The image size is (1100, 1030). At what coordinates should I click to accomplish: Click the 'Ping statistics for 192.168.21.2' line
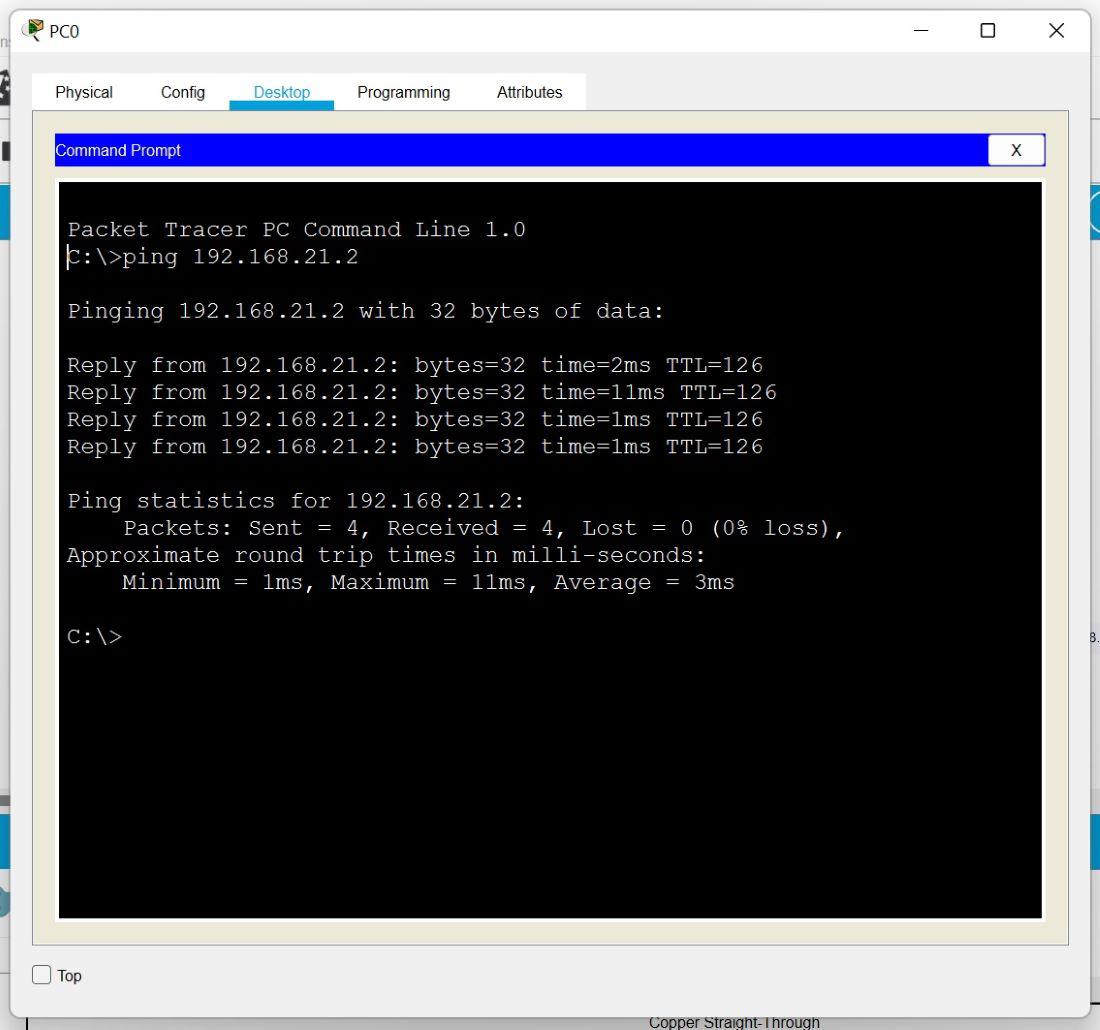pyautogui.click(x=295, y=501)
